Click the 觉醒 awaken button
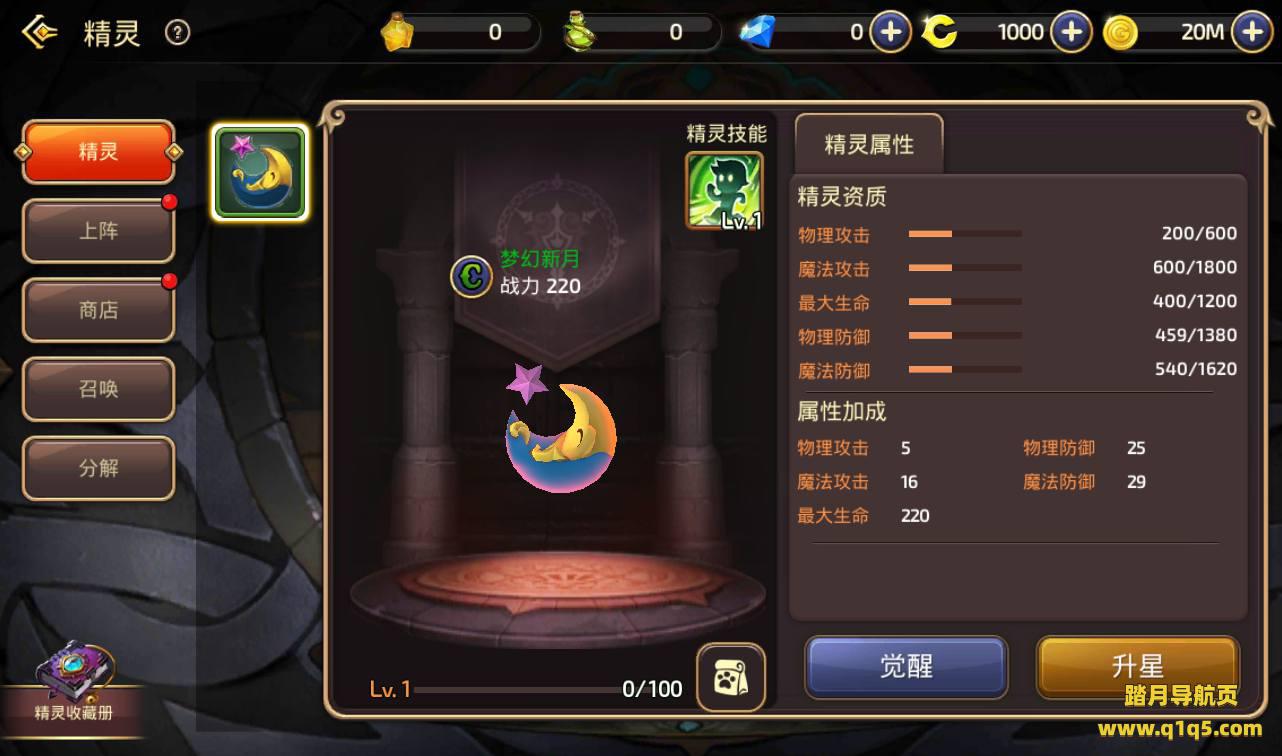1282x756 pixels. tap(906, 667)
